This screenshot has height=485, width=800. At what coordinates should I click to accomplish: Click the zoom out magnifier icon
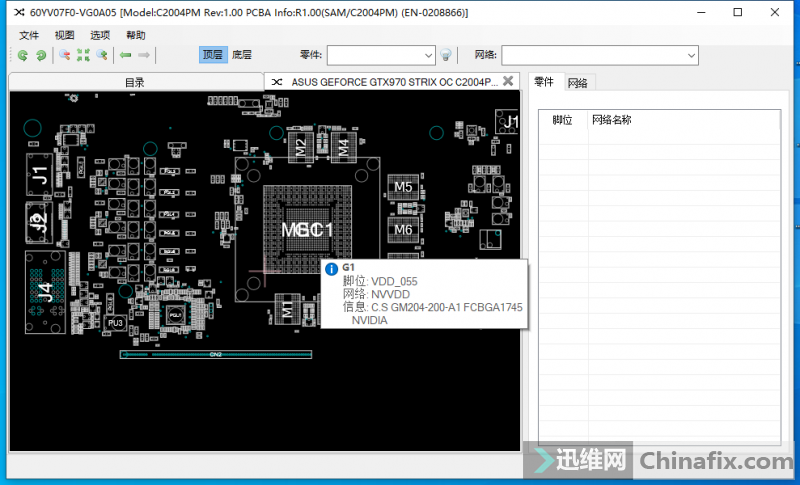point(64,55)
